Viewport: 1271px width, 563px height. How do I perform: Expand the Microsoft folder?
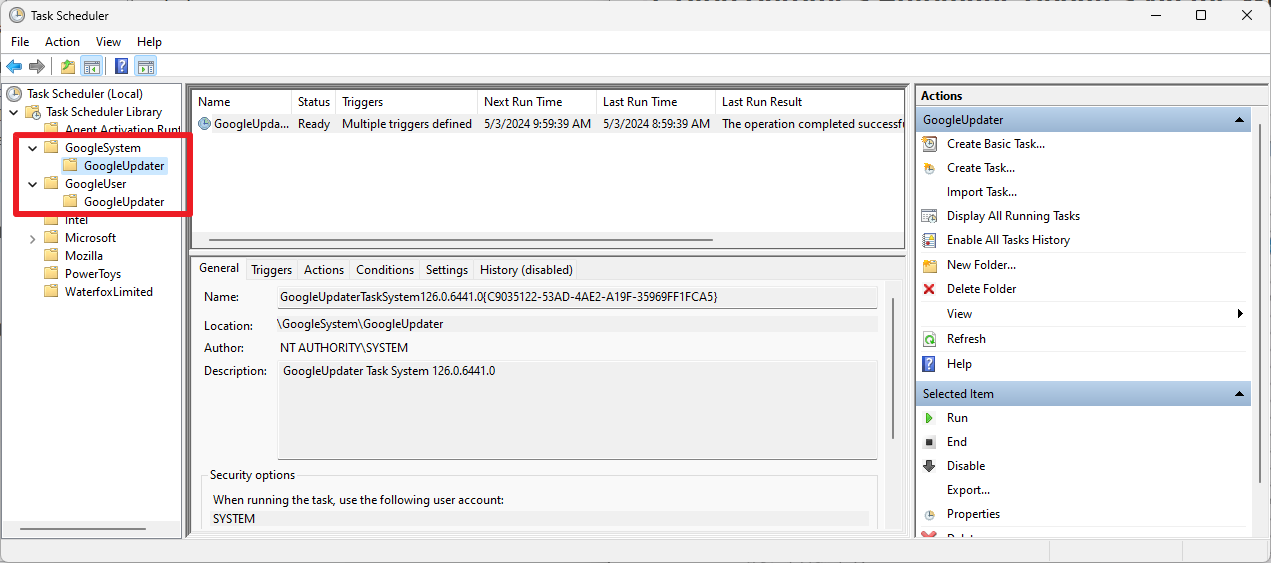pyautogui.click(x=33, y=238)
